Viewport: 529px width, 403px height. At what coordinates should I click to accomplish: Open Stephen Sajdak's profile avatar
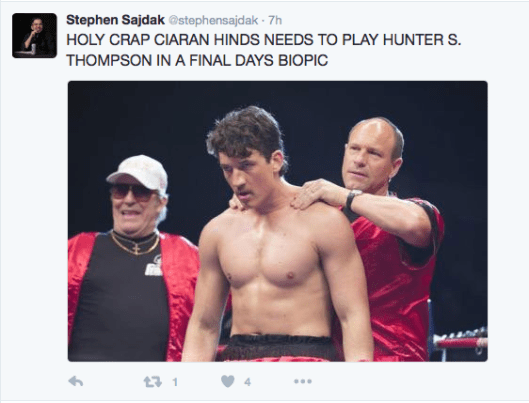click(34, 35)
